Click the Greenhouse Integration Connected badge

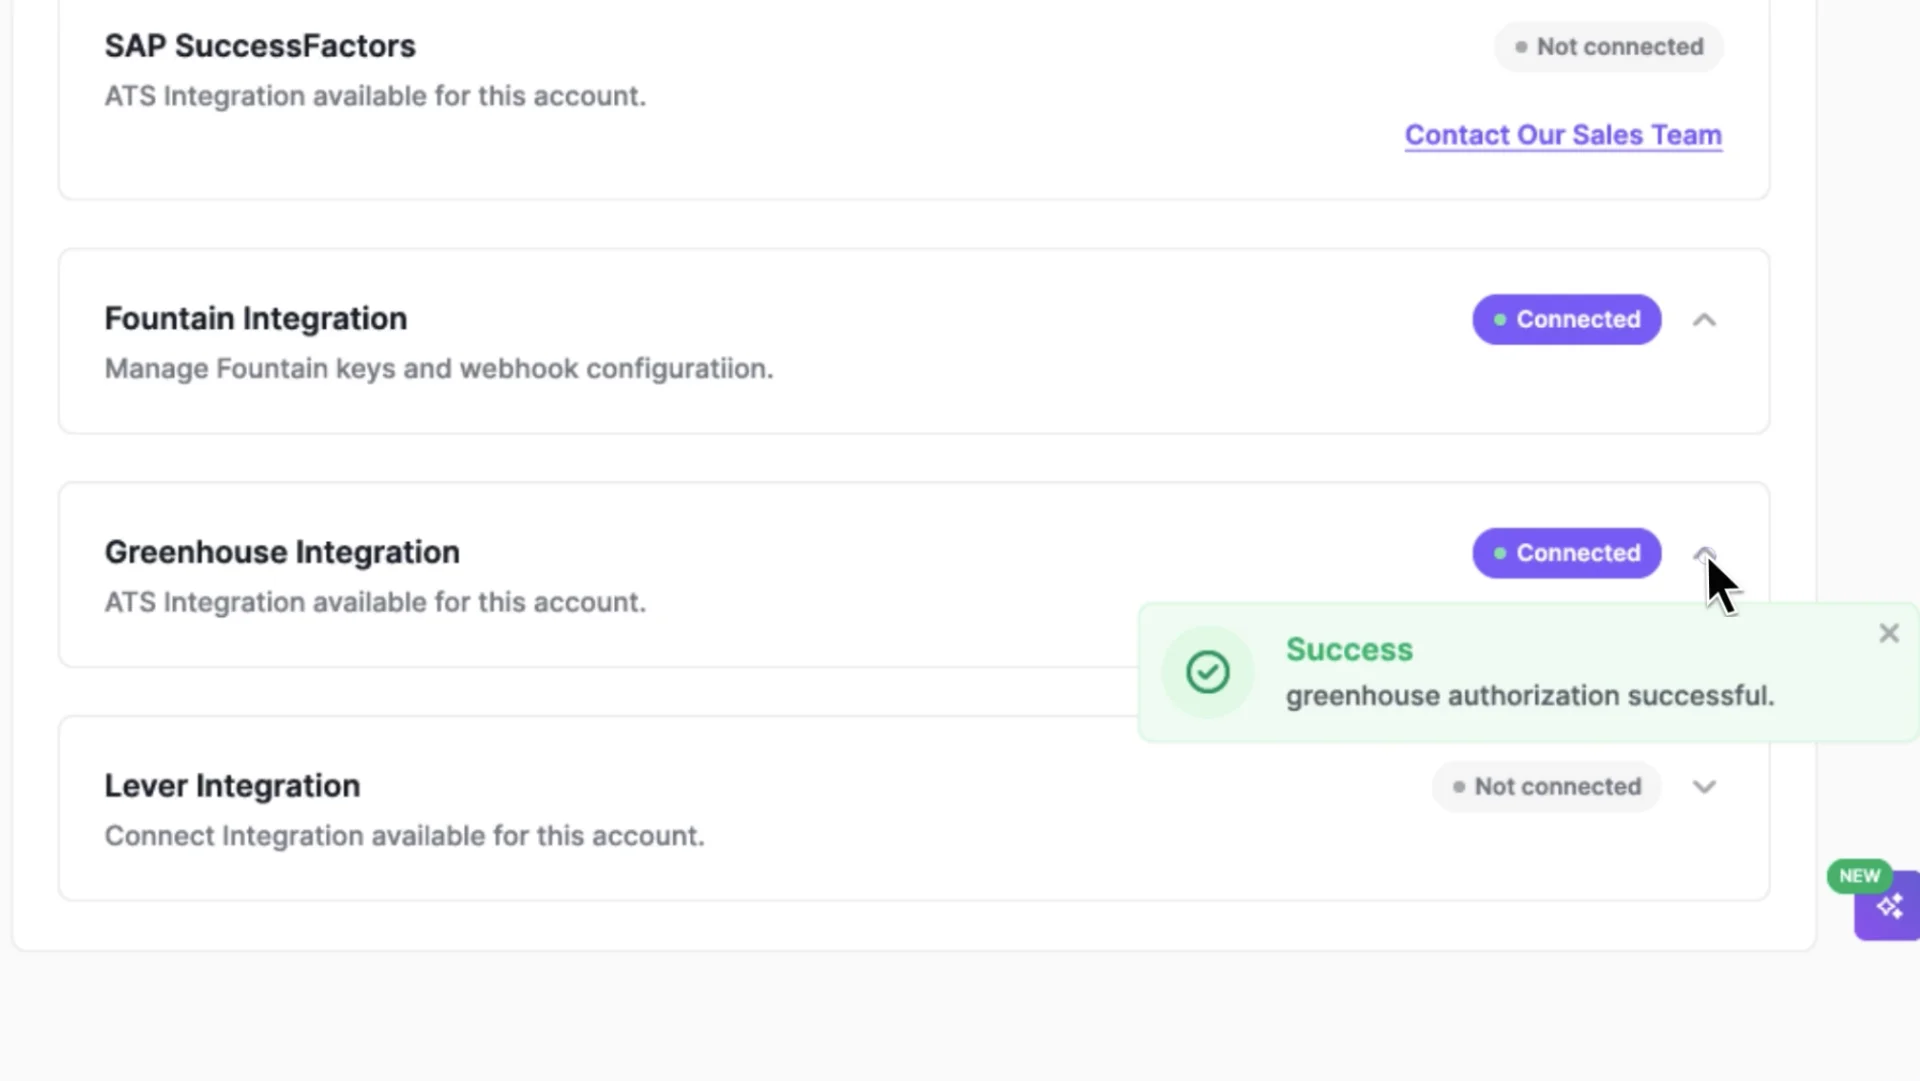click(x=1567, y=553)
